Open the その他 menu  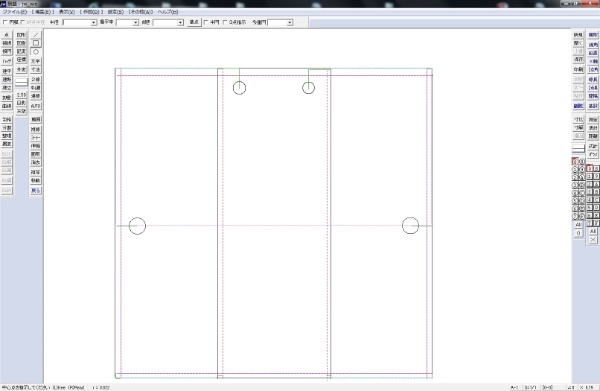[x=141, y=12]
